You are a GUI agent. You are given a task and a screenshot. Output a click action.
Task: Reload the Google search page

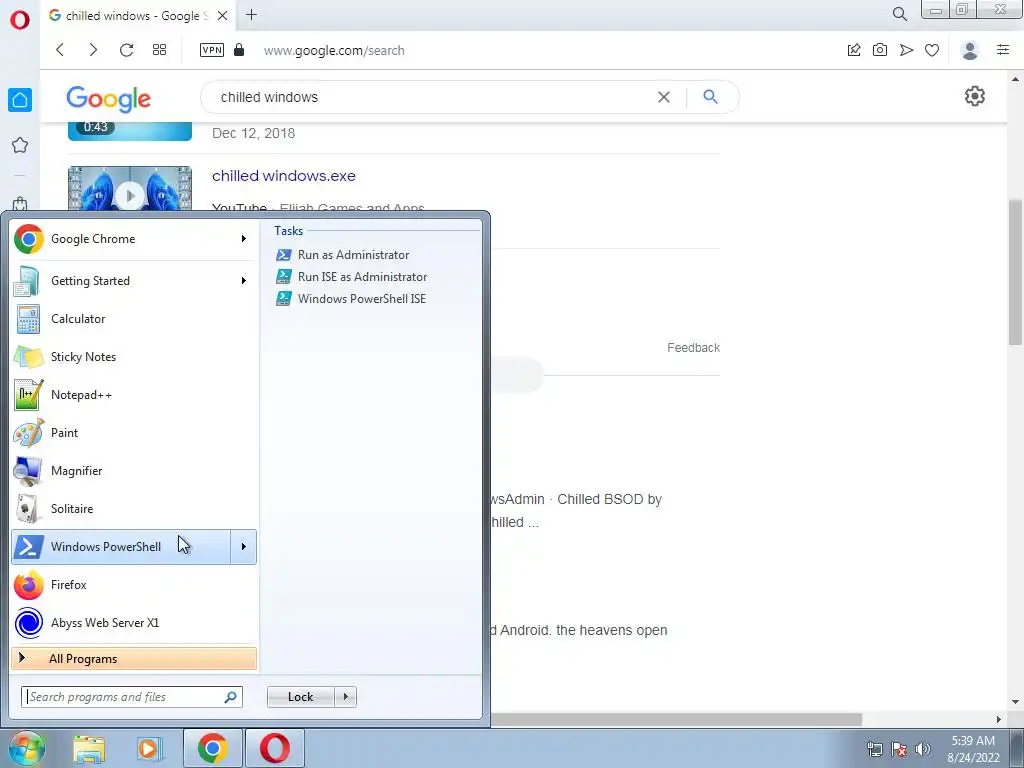[x=127, y=50]
